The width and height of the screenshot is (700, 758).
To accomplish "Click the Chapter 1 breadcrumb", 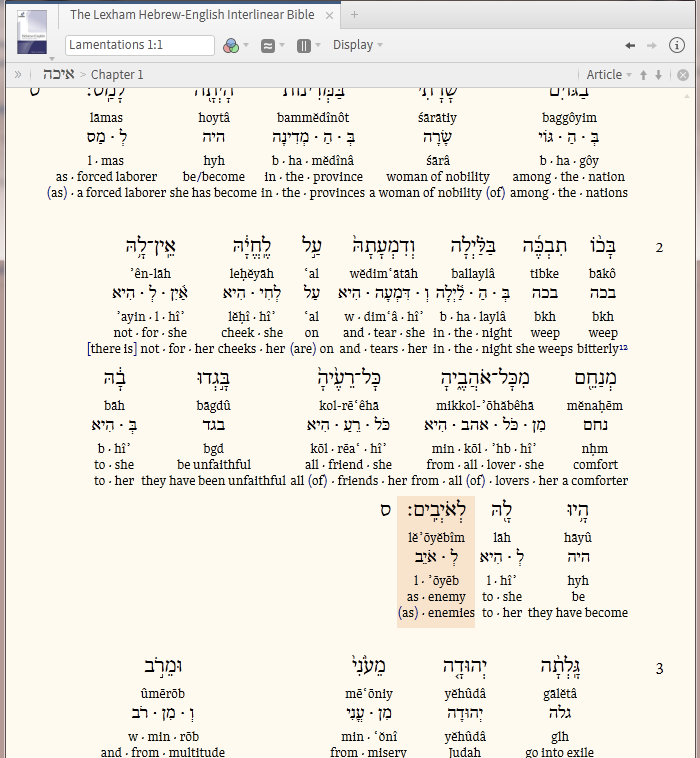I will tap(117, 74).
